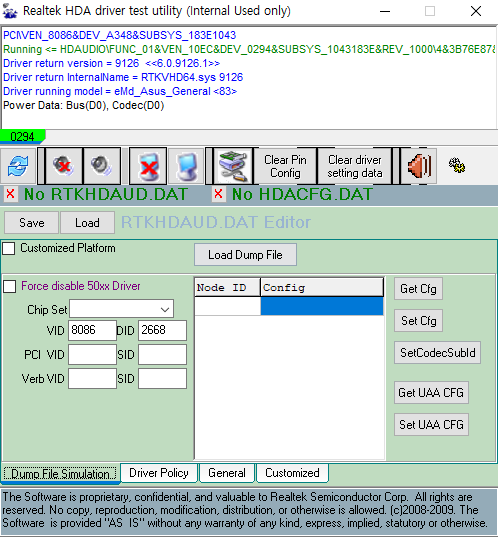Screen dimensions: 498x537
Task: Select the highlighted blue Config cell
Action: [x=322, y=306]
